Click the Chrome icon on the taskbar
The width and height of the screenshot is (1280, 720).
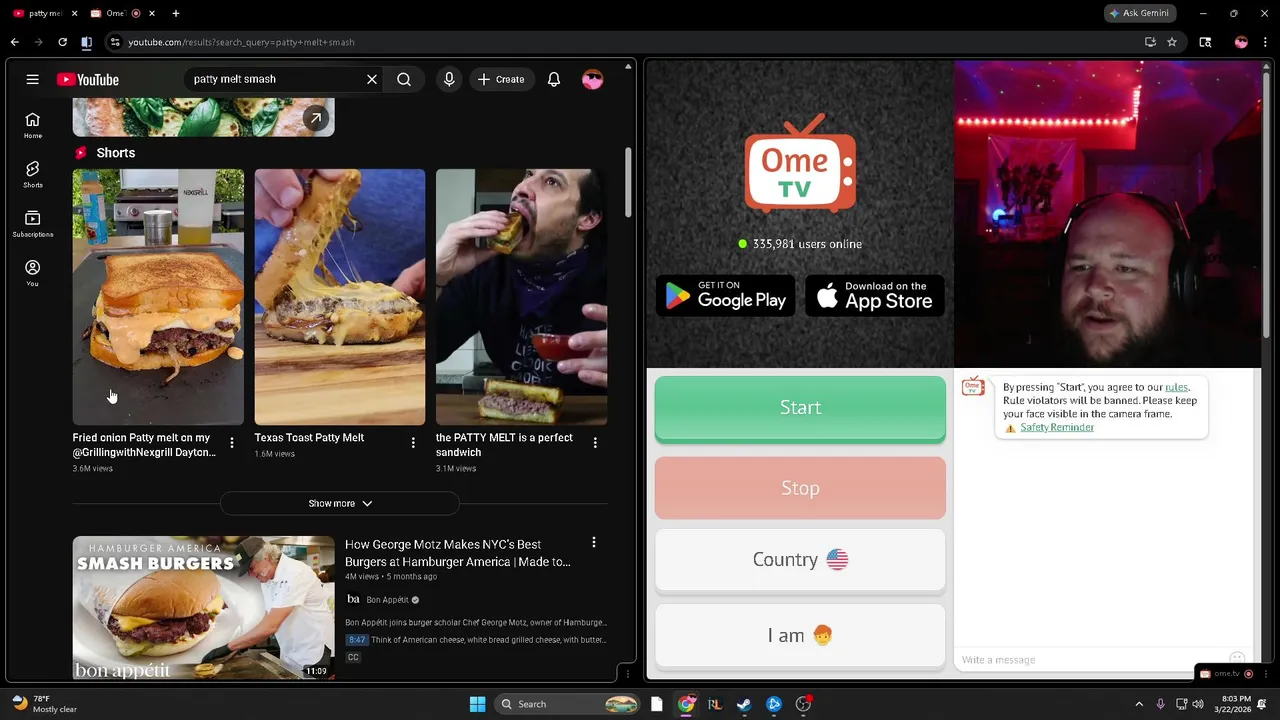[686, 704]
